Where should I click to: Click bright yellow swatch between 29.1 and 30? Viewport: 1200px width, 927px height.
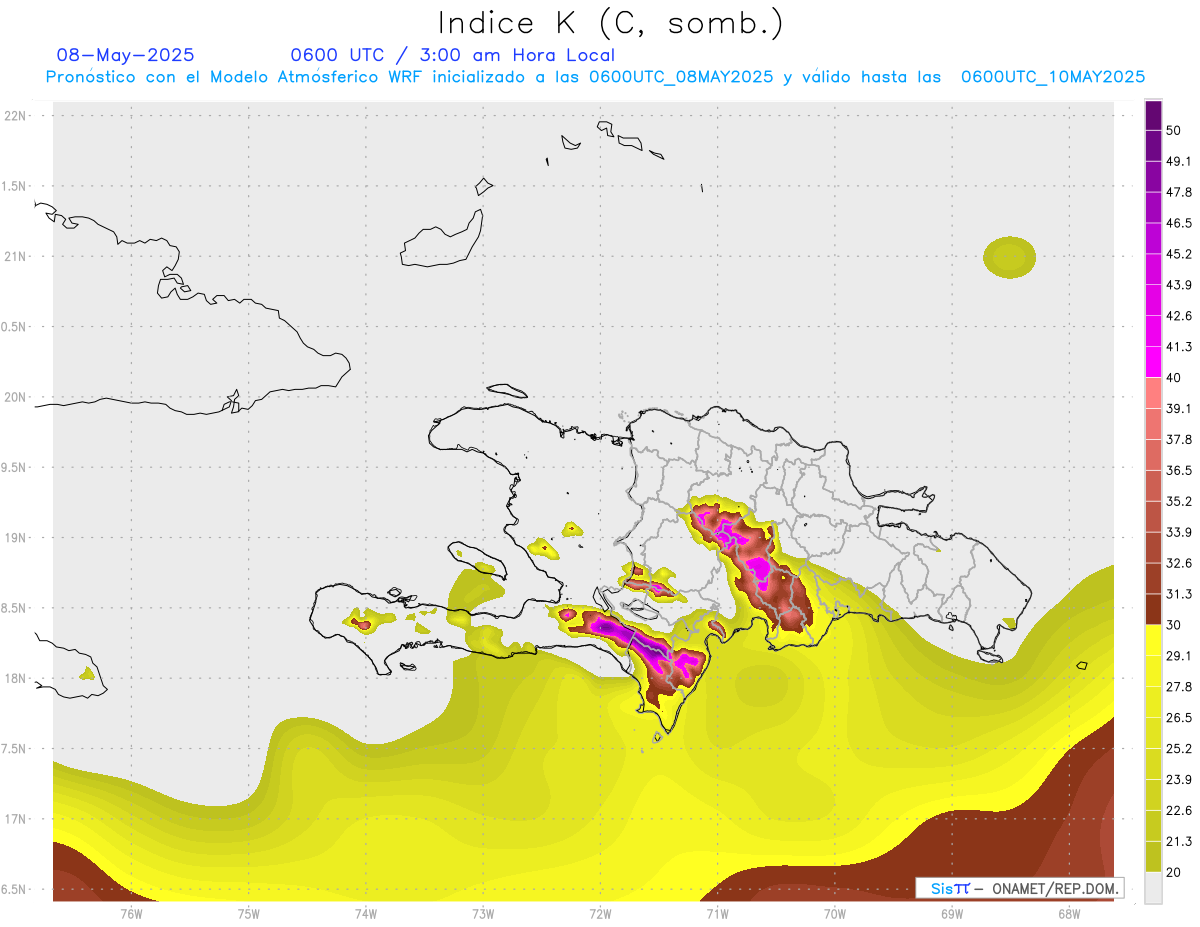click(1153, 640)
